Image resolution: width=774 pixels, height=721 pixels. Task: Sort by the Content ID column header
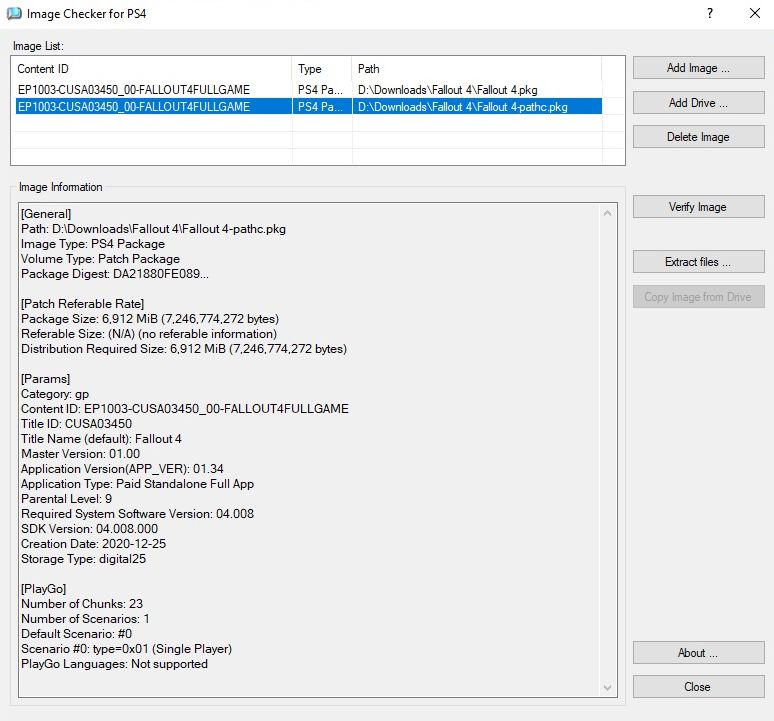tap(153, 69)
